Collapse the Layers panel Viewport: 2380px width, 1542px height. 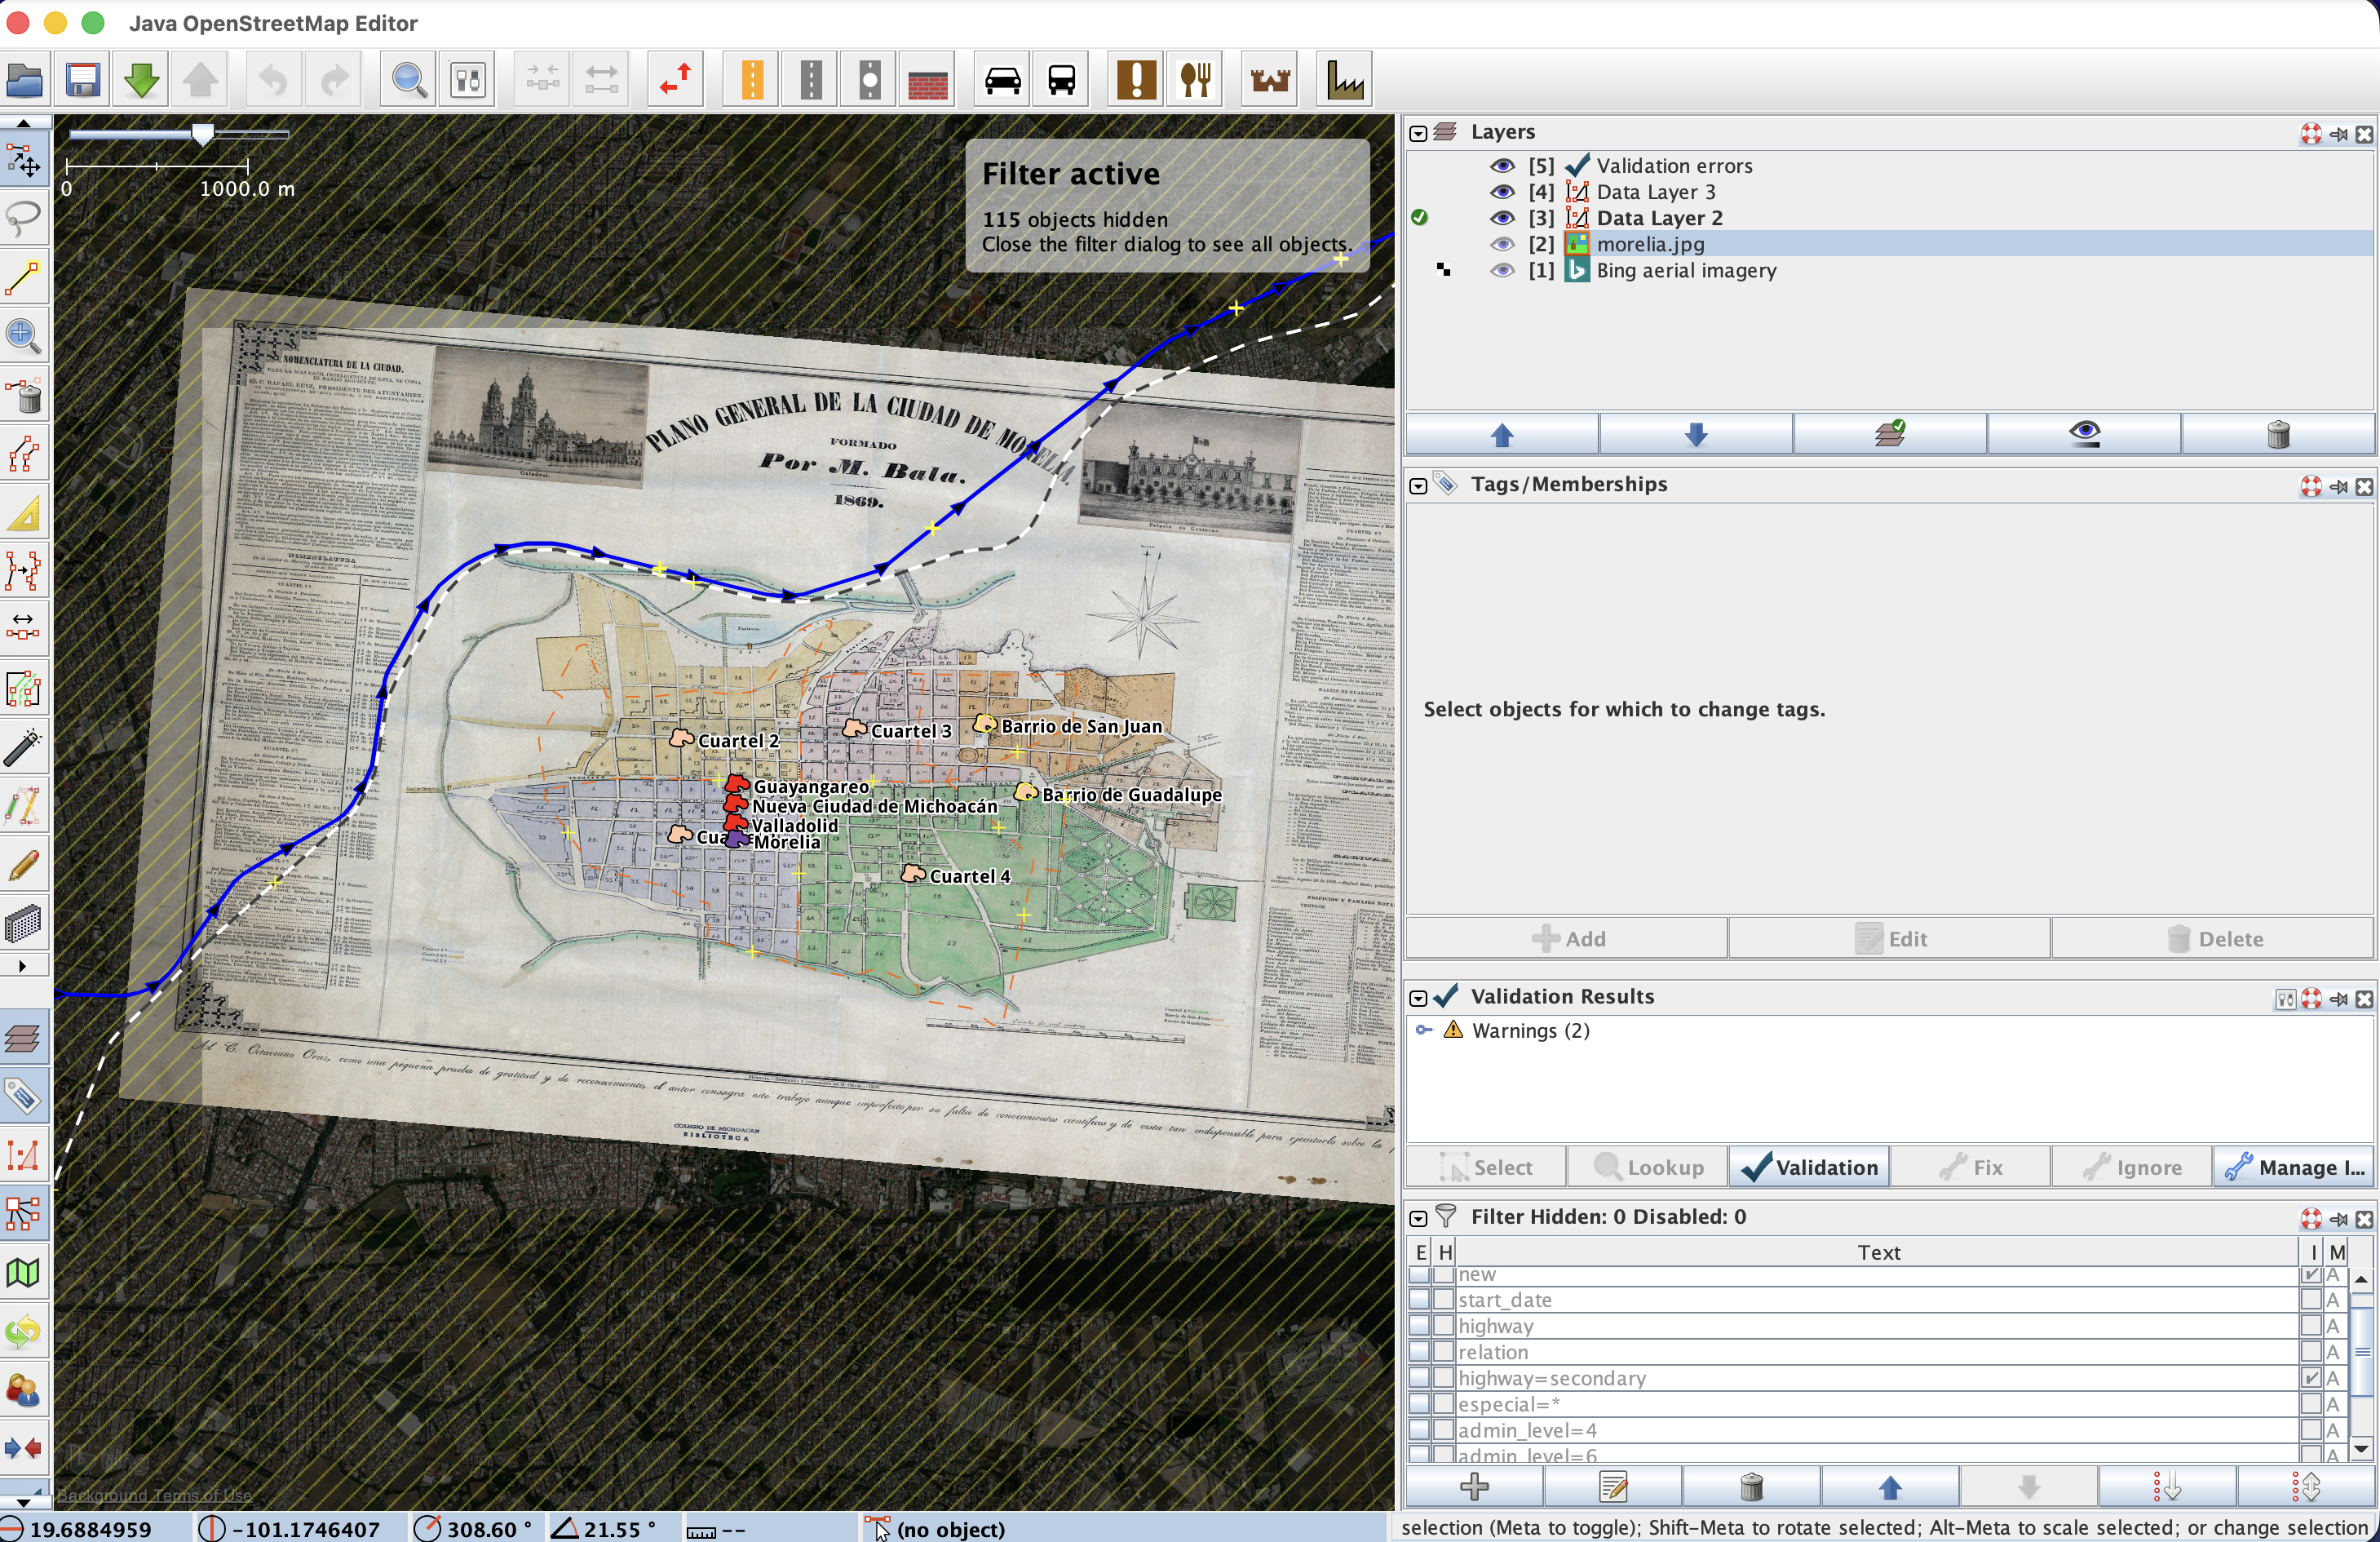[1418, 133]
